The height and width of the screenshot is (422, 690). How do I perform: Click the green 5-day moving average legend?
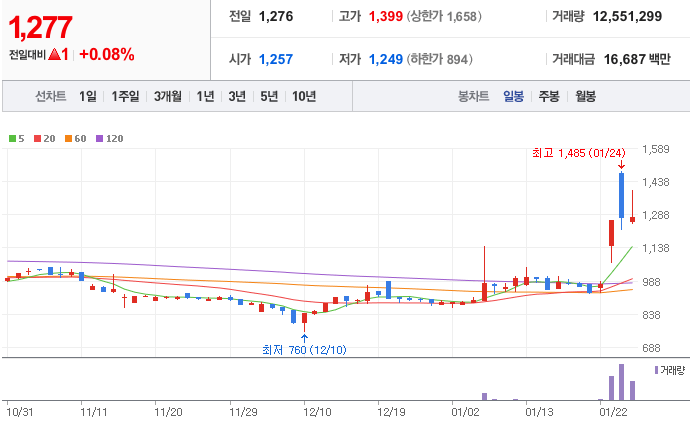[17, 139]
